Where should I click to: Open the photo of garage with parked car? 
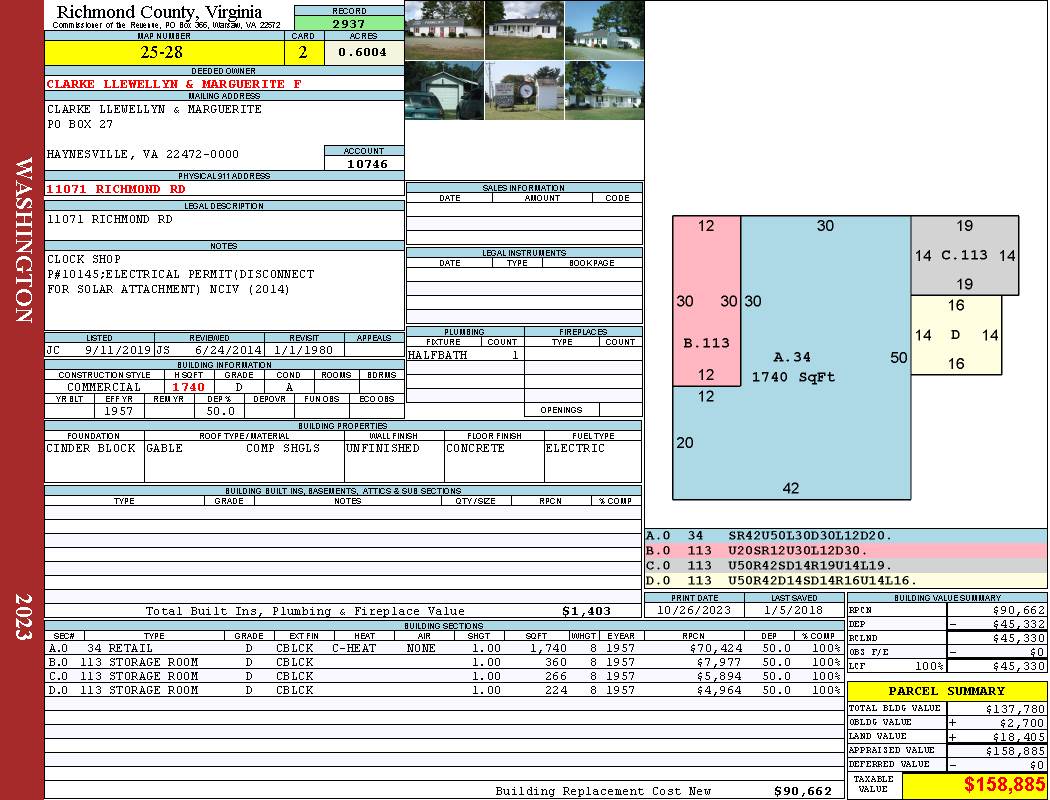click(x=445, y=90)
